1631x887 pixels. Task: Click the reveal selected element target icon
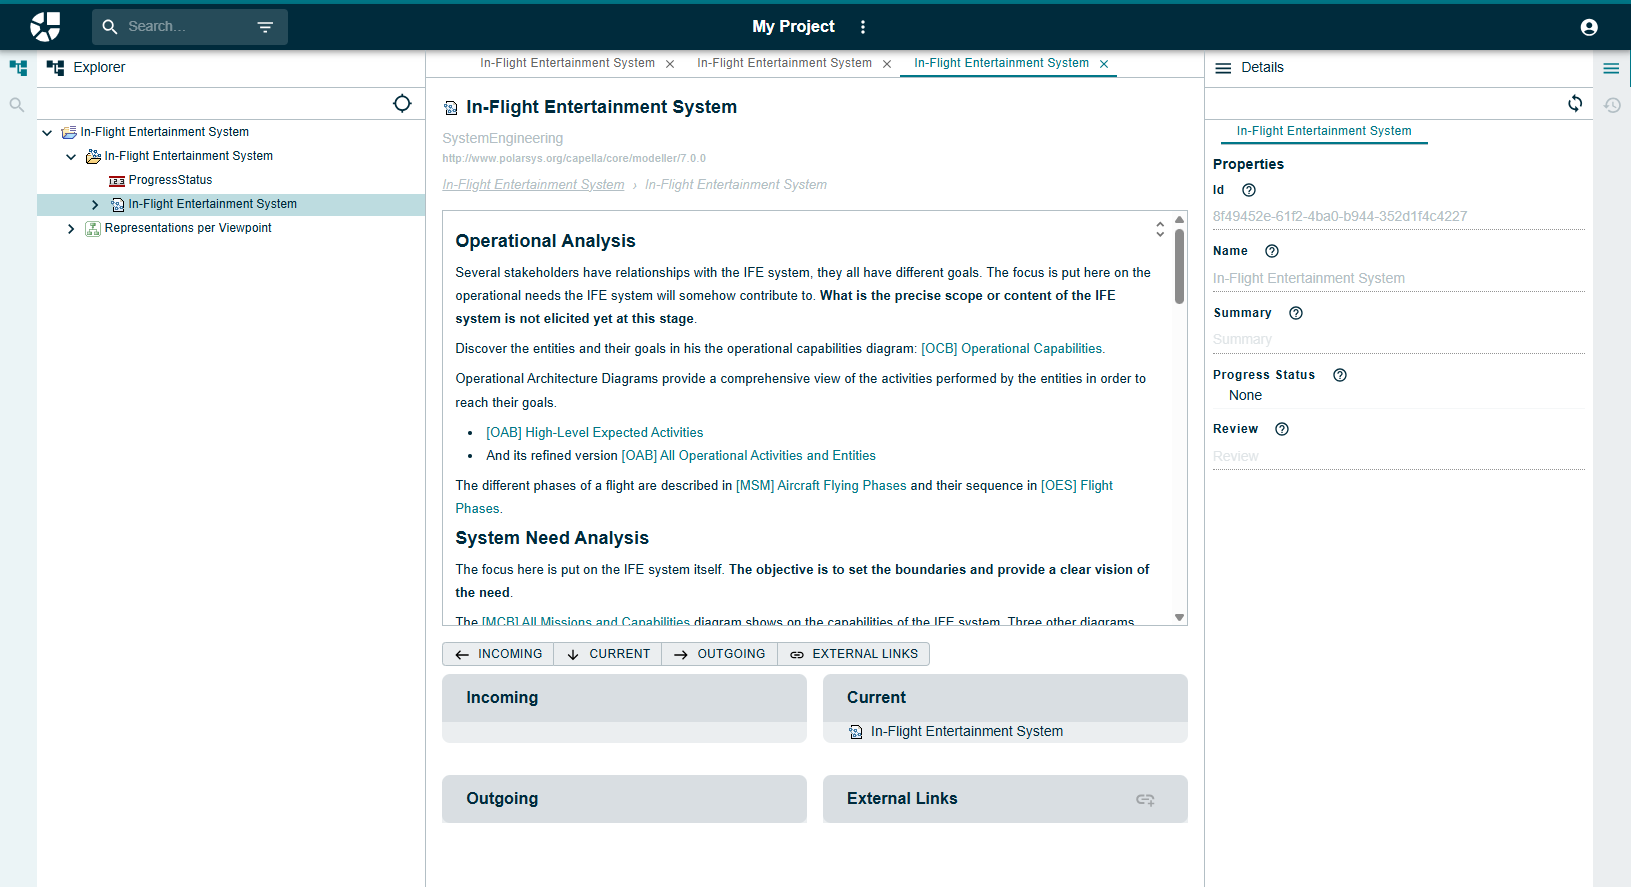pos(402,103)
